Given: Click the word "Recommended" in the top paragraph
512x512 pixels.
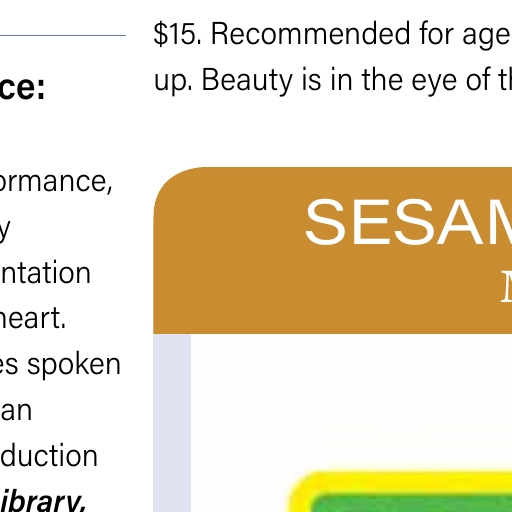Looking at the screenshot, I should [x=310, y=33].
